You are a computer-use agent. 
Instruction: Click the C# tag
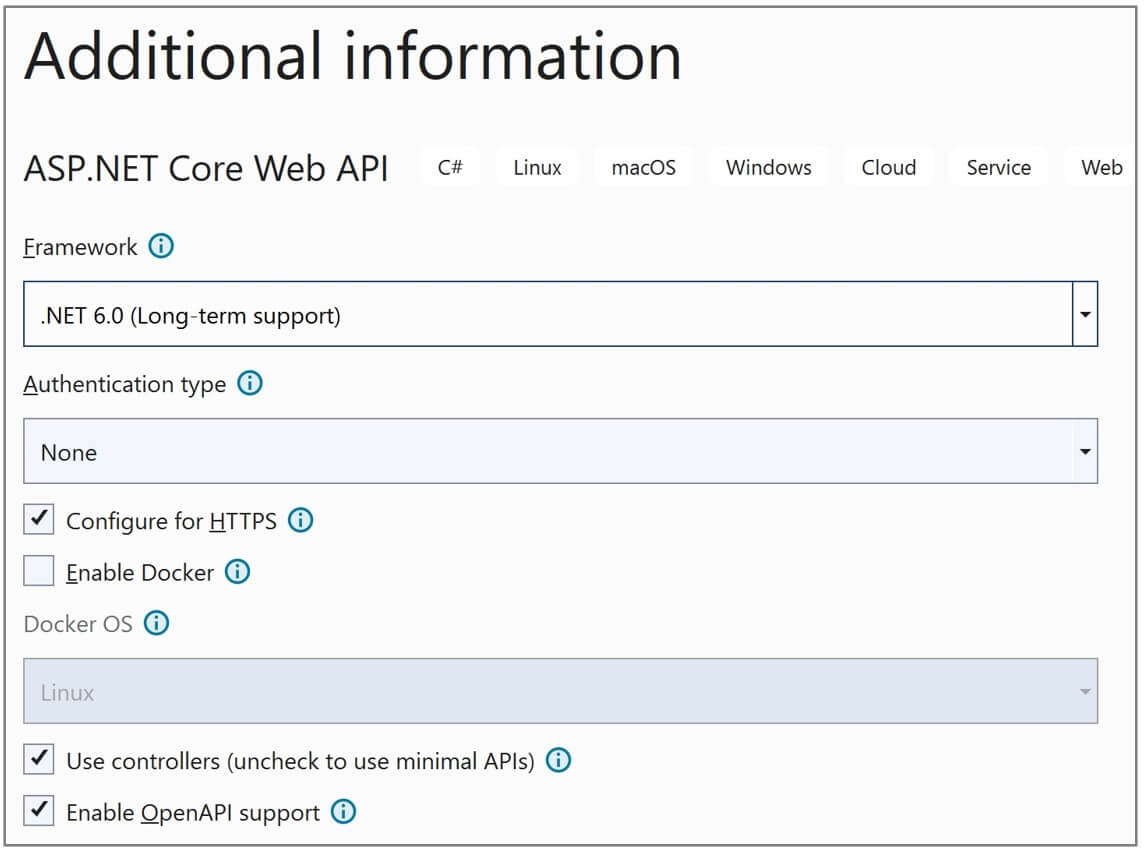click(x=450, y=167)
